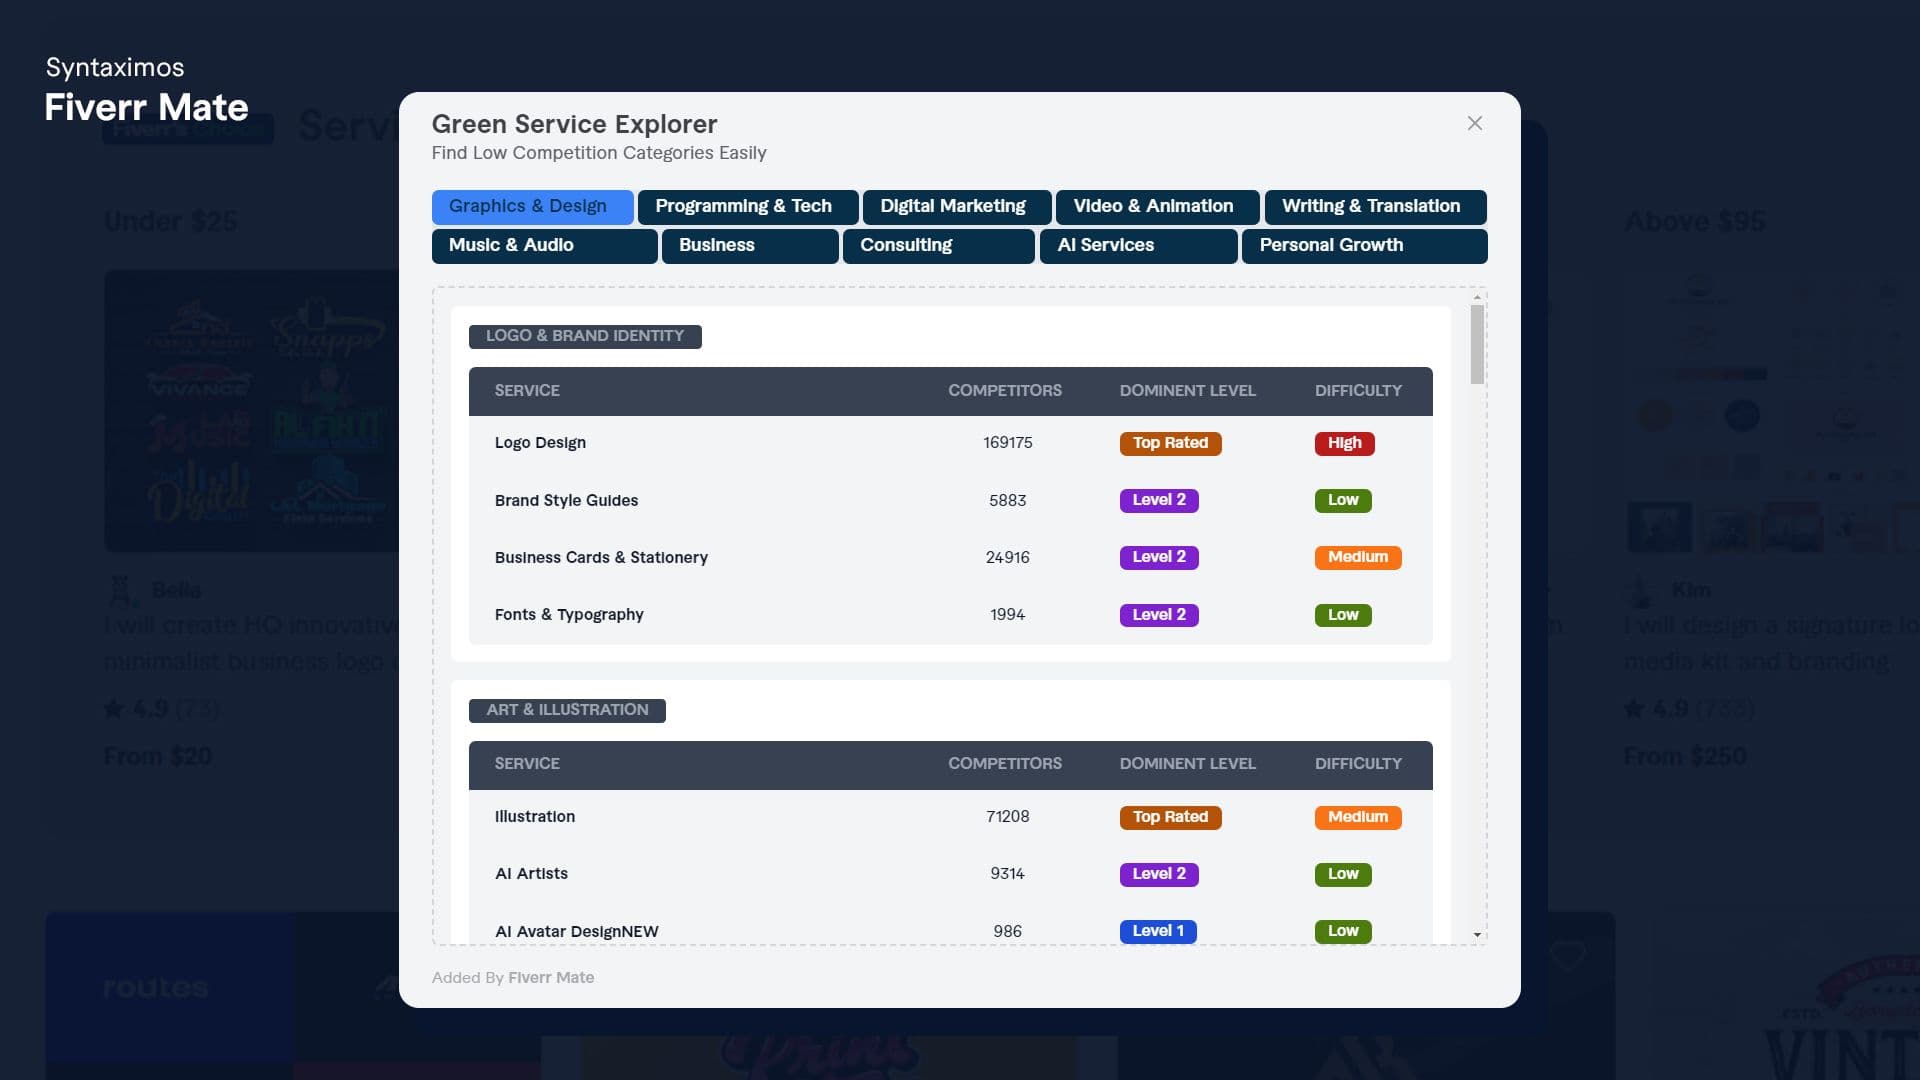Close the Green Service Explorer dialog
The image size is (1920, 1080).
pos(1474,123)
